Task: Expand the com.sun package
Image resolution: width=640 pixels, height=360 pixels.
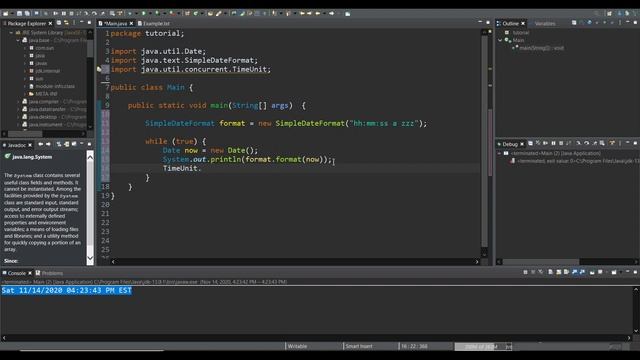Action: coord(24,48)
